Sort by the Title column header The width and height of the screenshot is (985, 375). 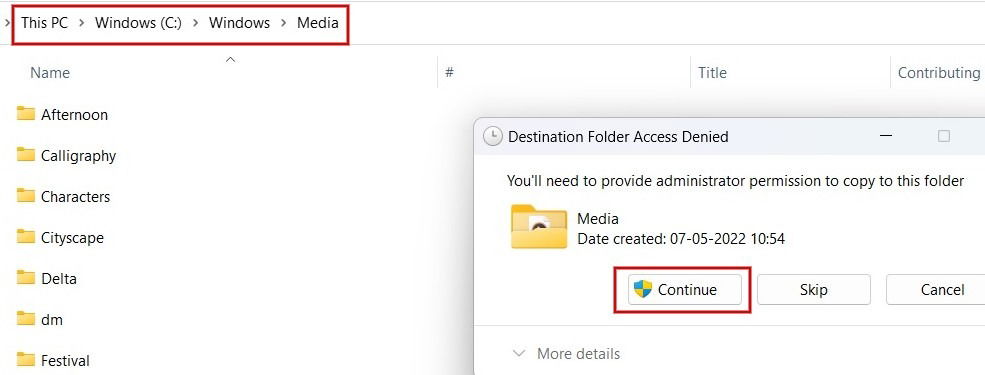712,73
